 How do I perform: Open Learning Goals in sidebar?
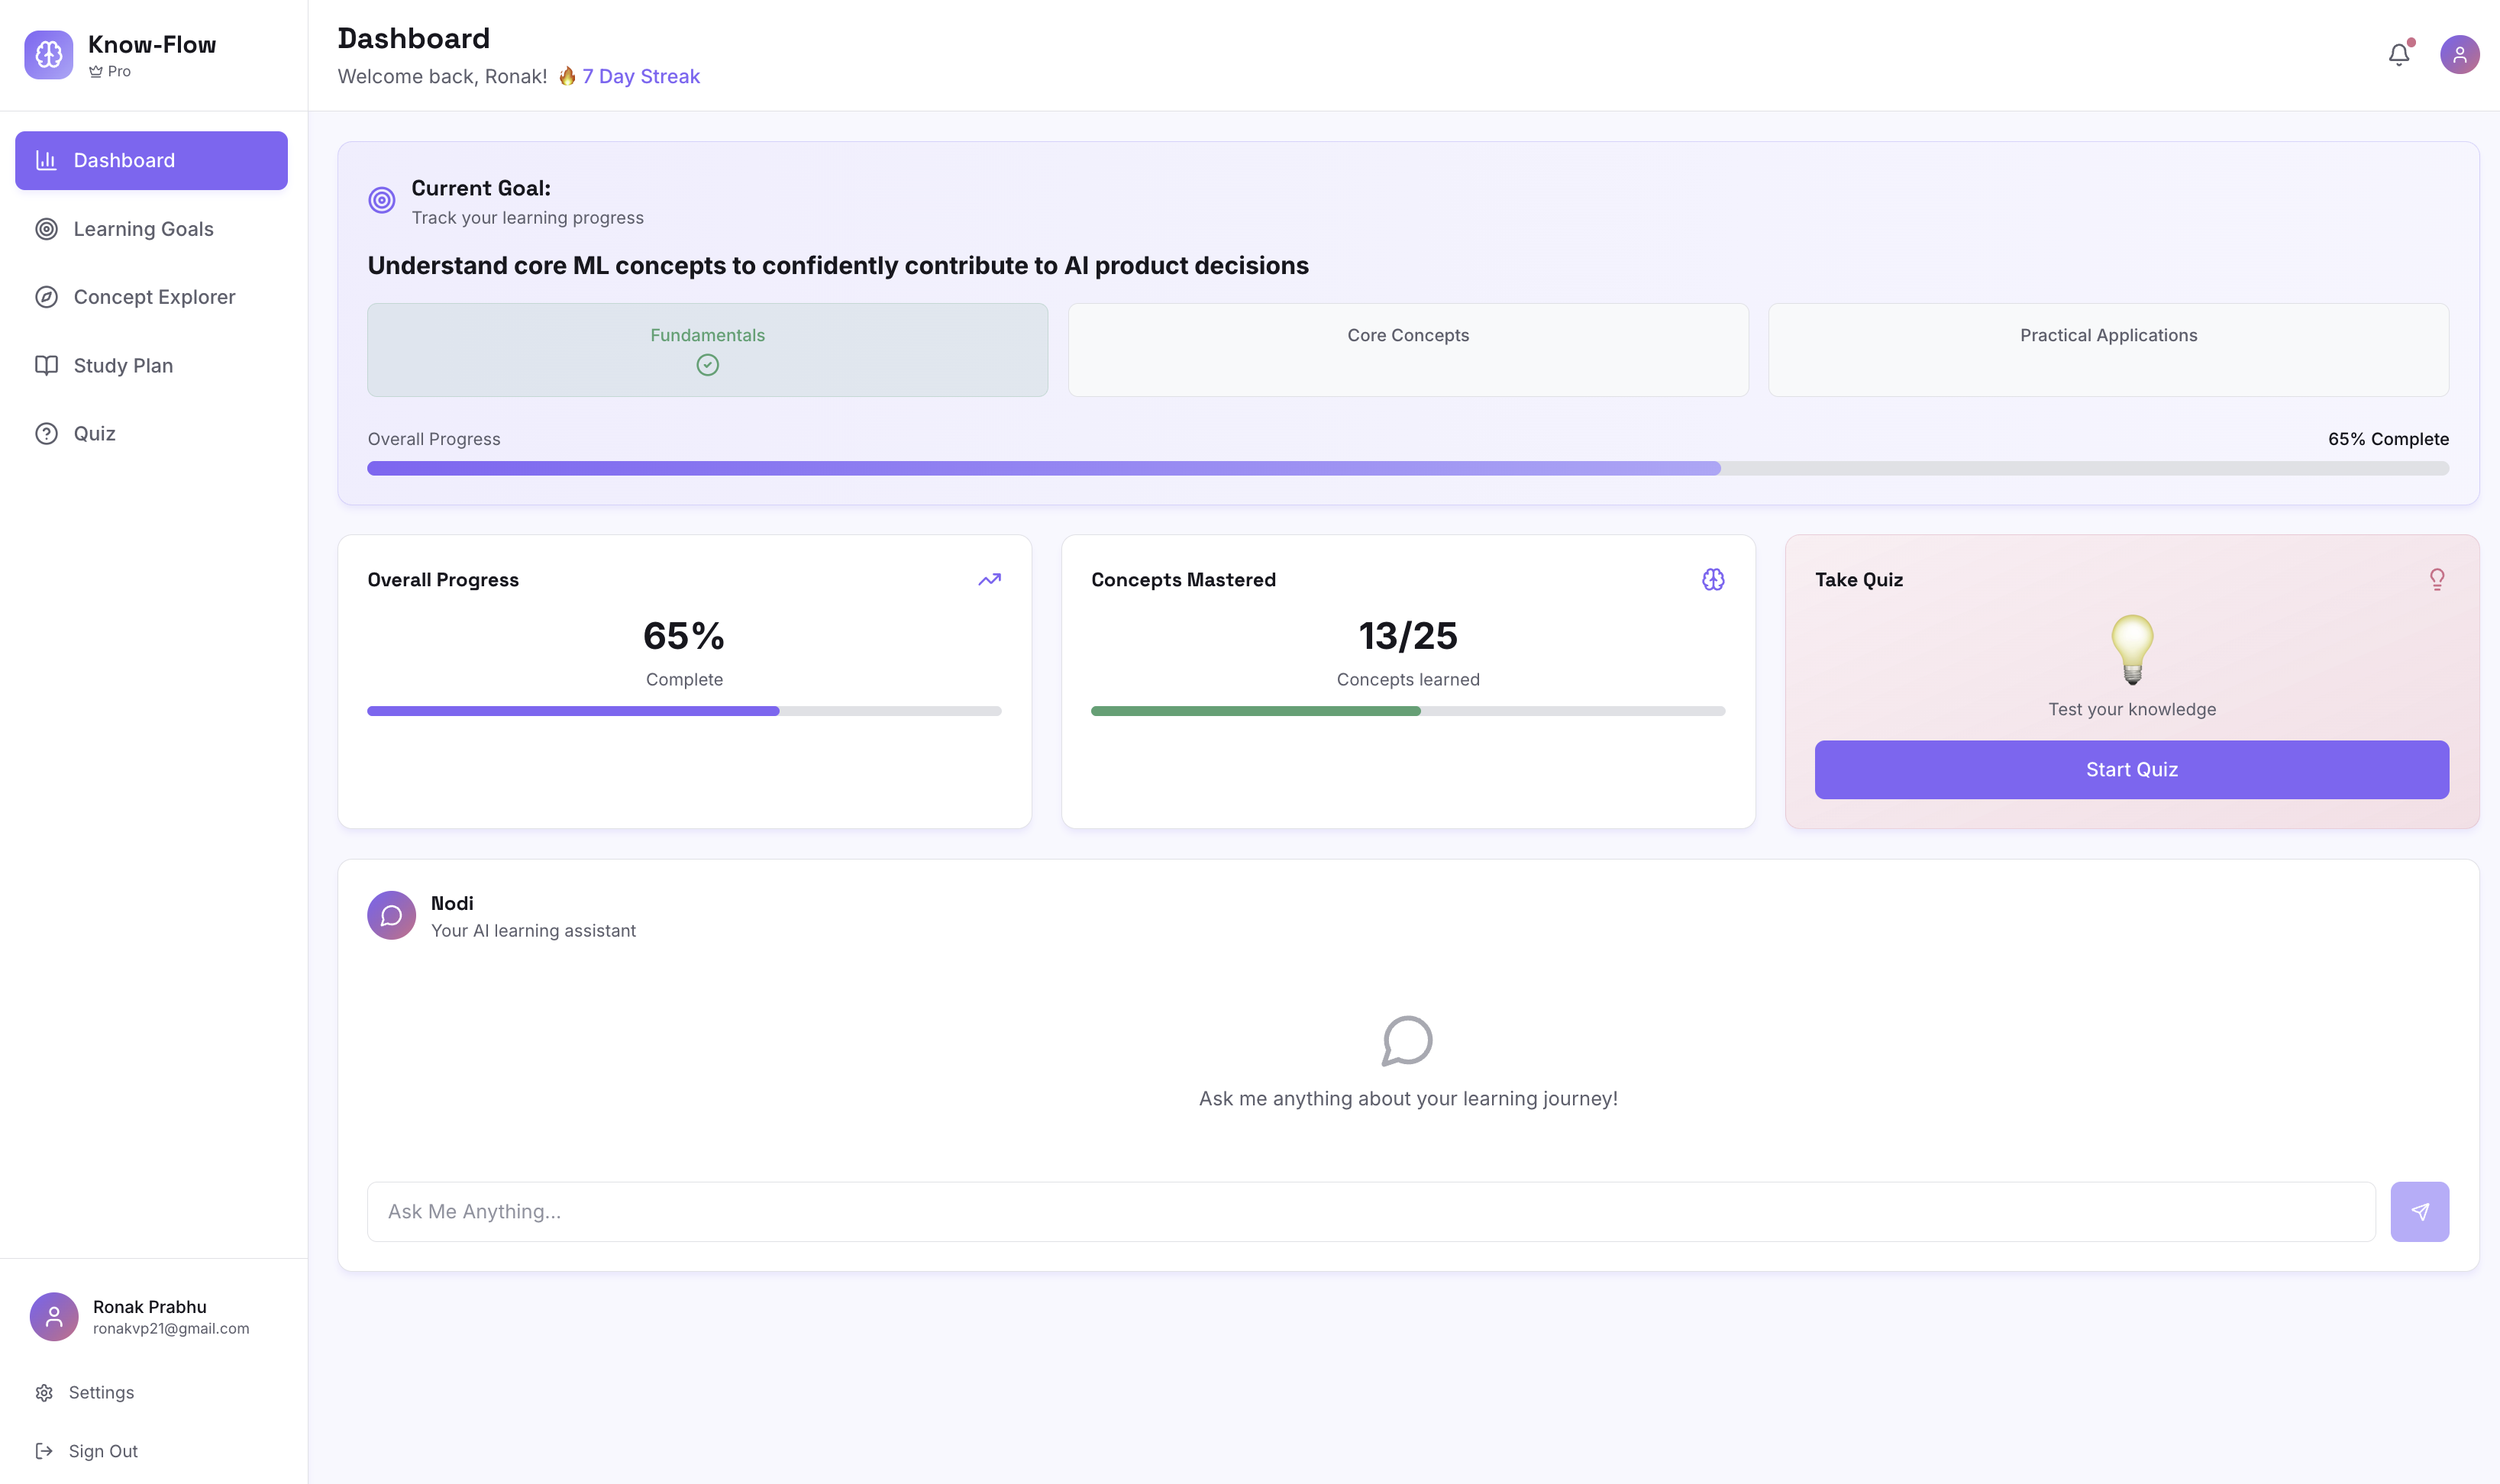[143, 229]
